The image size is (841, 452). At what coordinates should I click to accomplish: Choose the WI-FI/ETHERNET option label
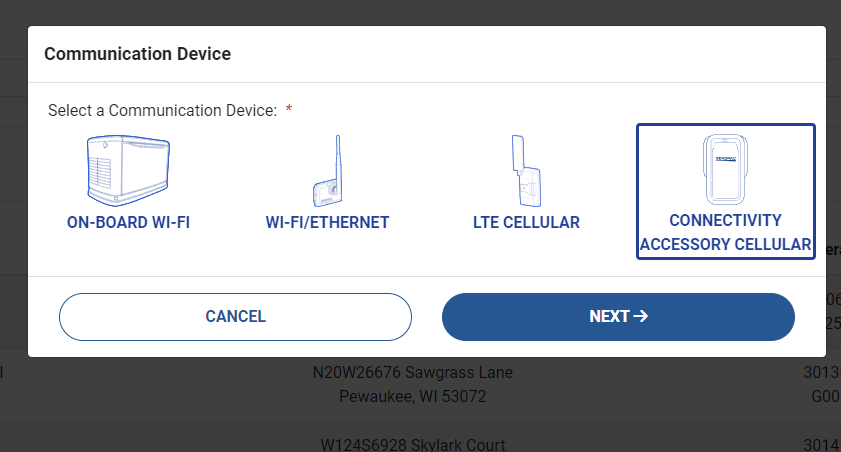click(x=327, y=223)
